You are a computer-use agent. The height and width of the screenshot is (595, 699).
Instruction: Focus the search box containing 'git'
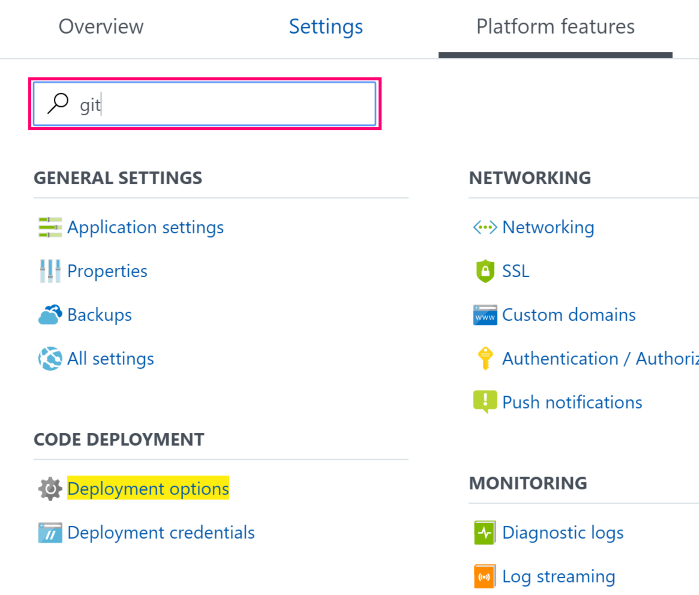[x=230, y=104]
